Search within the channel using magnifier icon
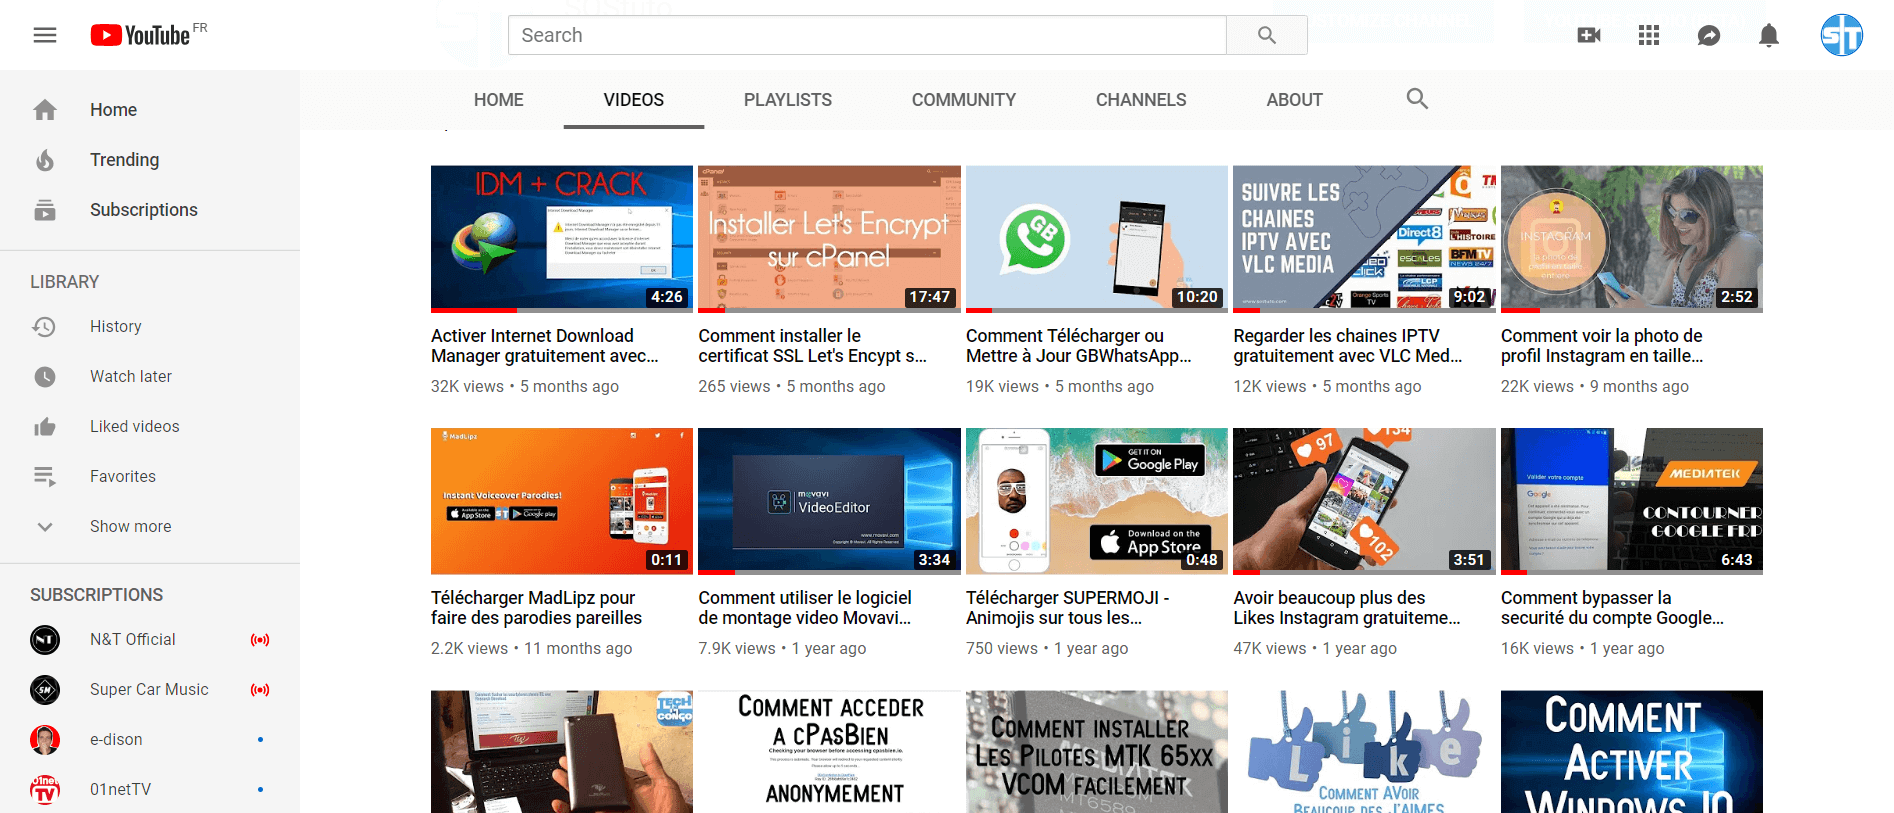Viewport: 1894px width, 813px height. (1417, 99)
